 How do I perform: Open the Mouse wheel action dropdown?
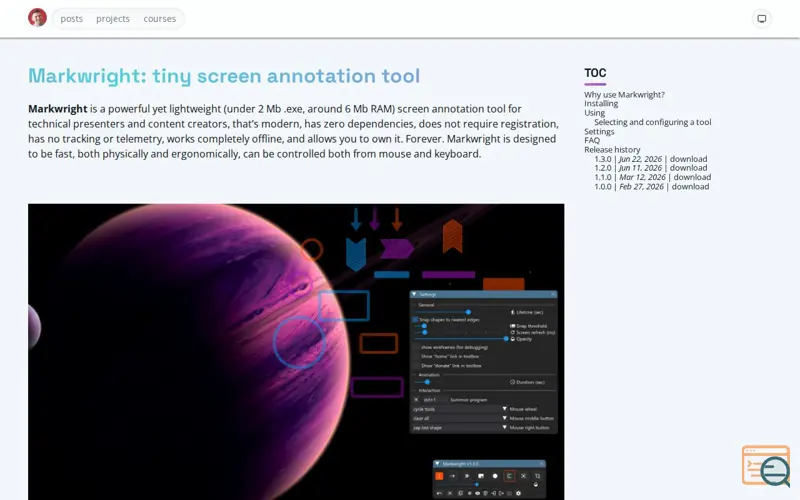click(x=458, y=409)
